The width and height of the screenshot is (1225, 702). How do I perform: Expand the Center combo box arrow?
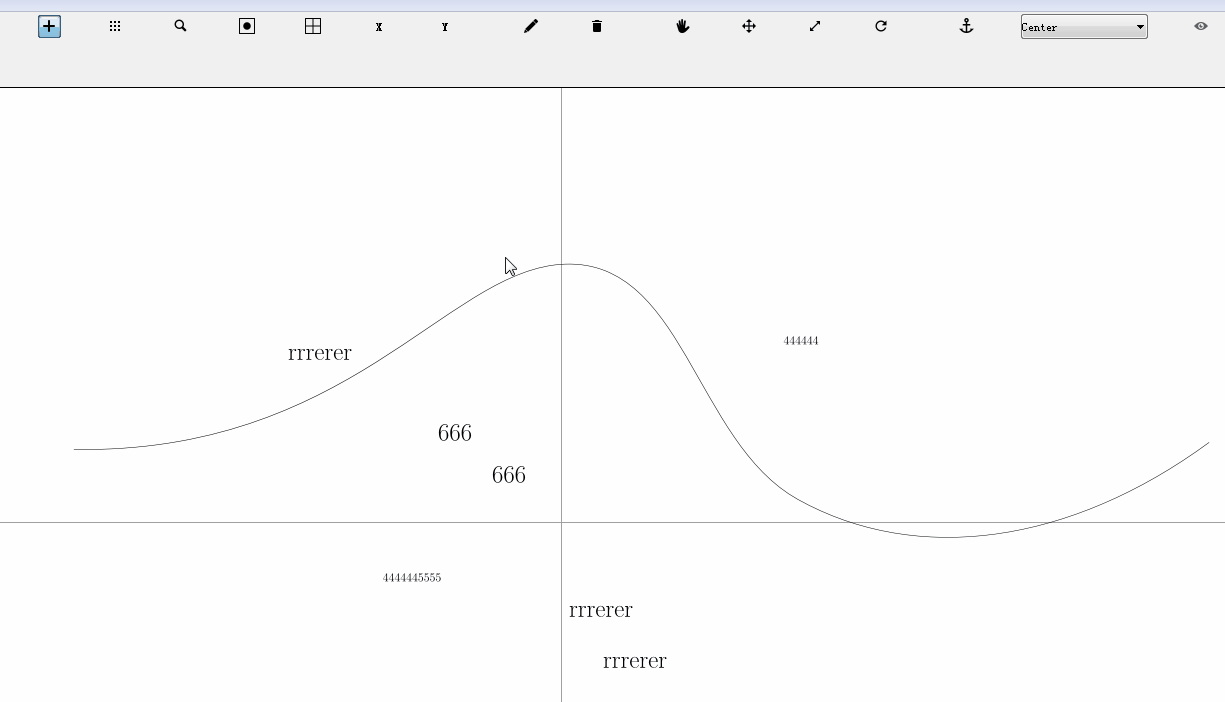[1139, 27]
